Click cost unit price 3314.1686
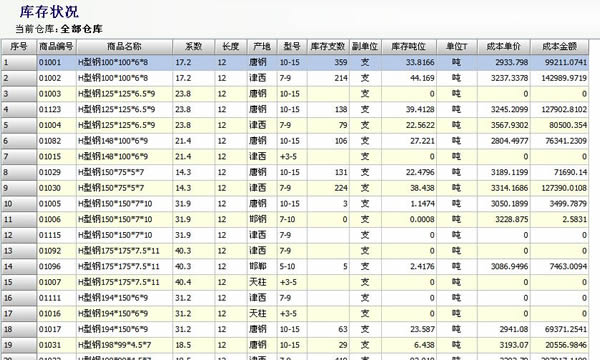This screenshot has width=600, height=360. [509, 188]
